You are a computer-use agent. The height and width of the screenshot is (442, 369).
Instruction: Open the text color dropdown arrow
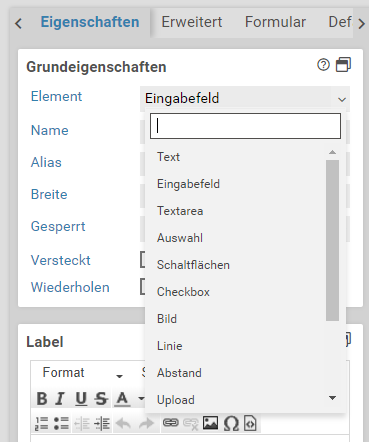tap(141, 399)
